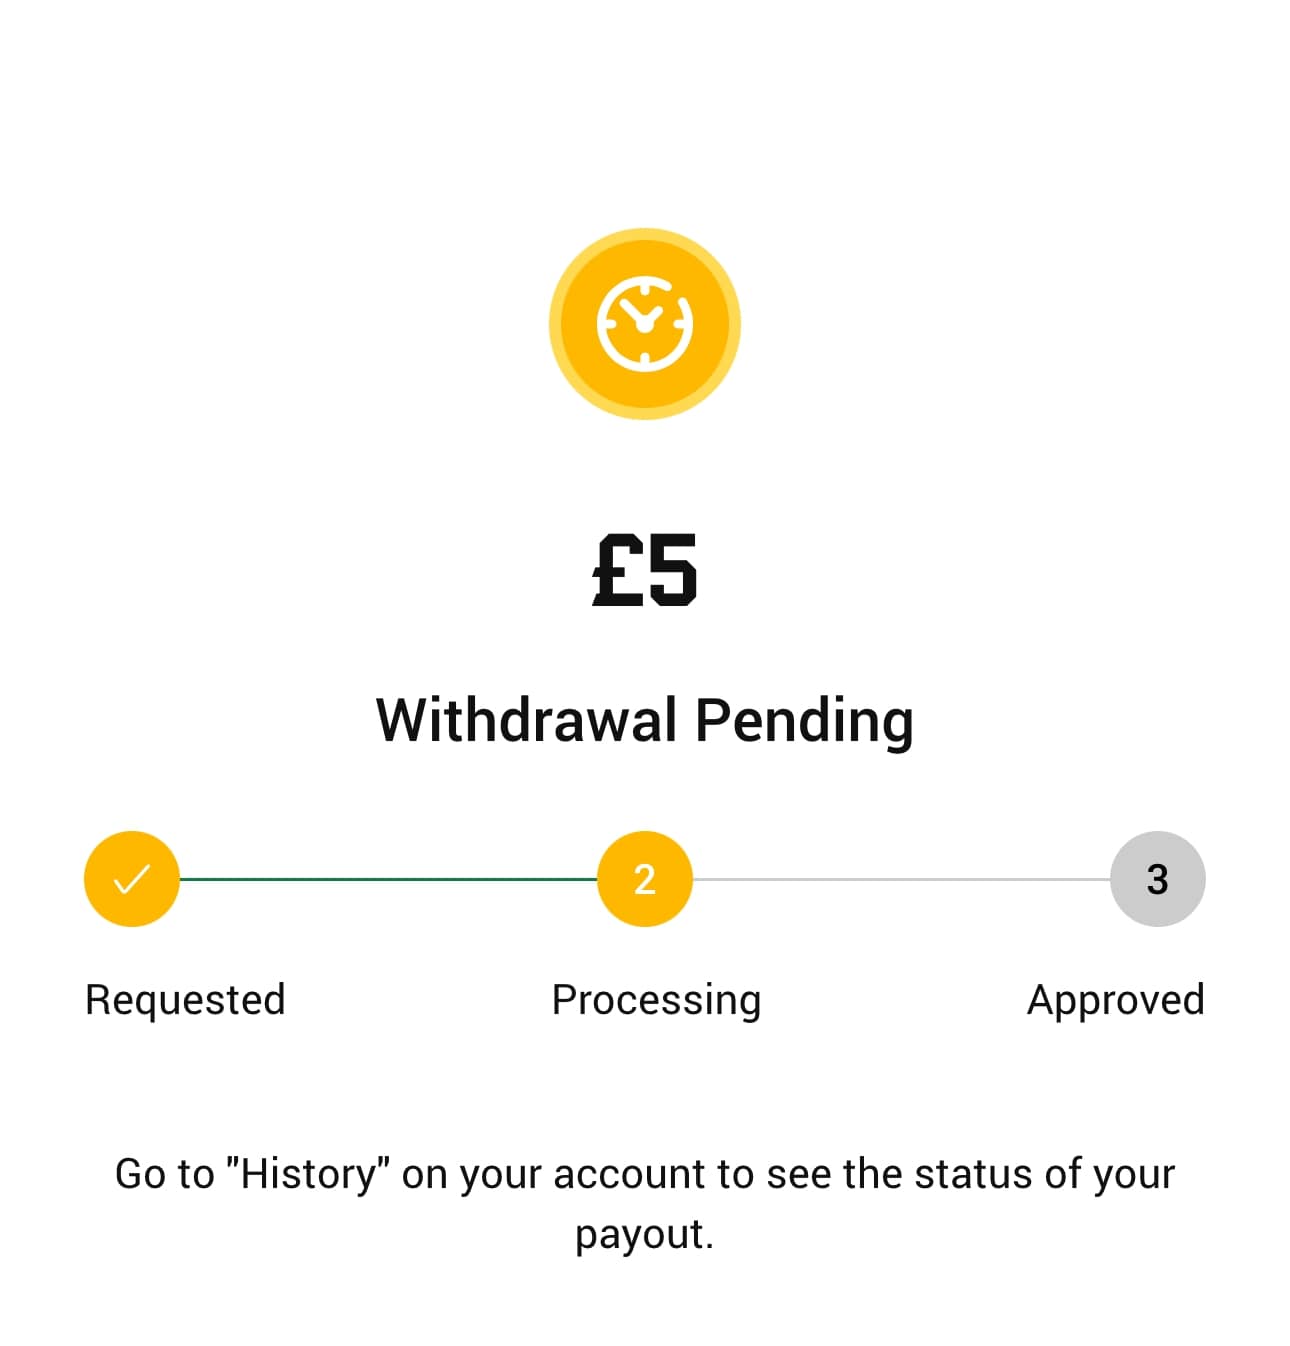Click the Approved step label
This screenshot has width=1290, height=1346.
coord(1115,999)
